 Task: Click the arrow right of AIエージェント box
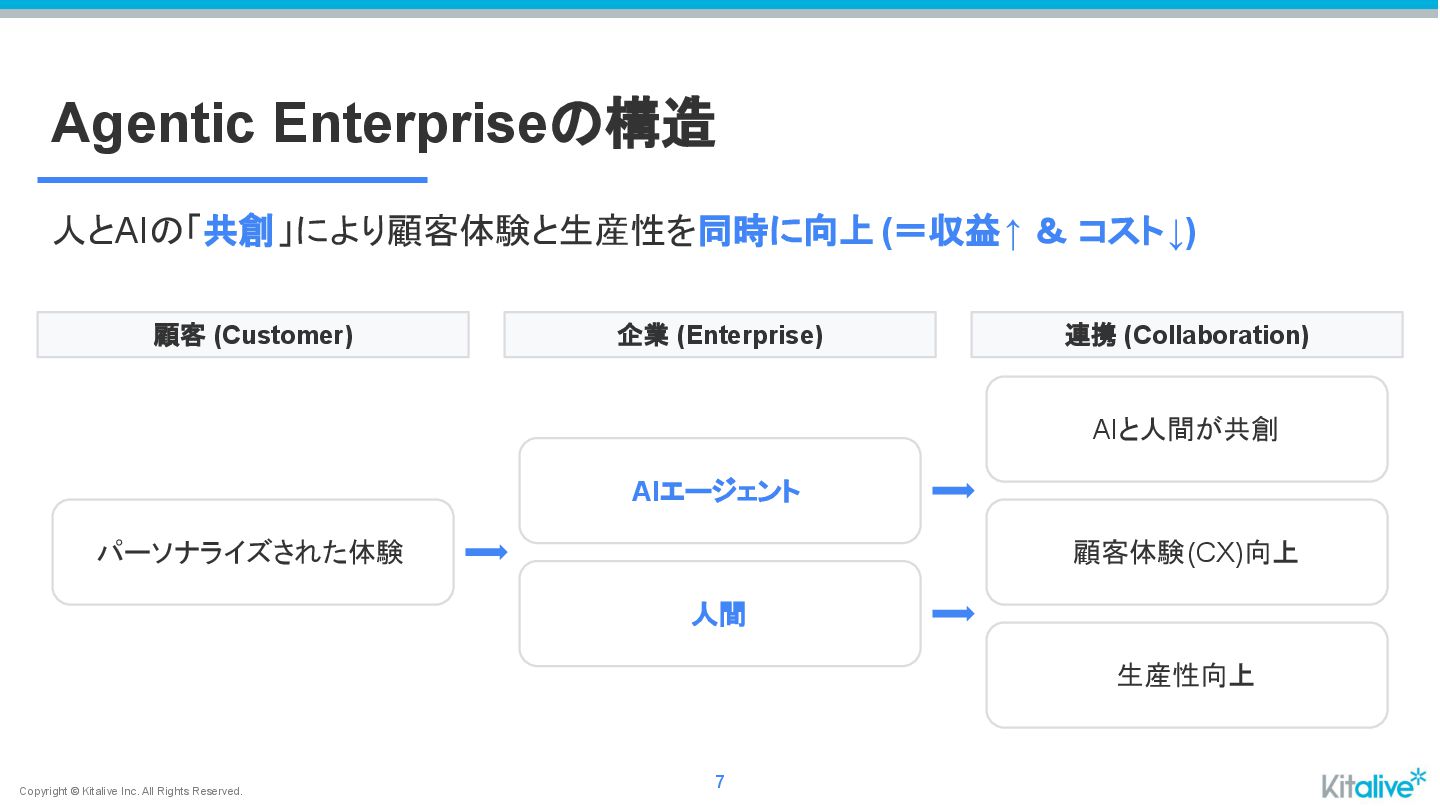coord(953,490)
